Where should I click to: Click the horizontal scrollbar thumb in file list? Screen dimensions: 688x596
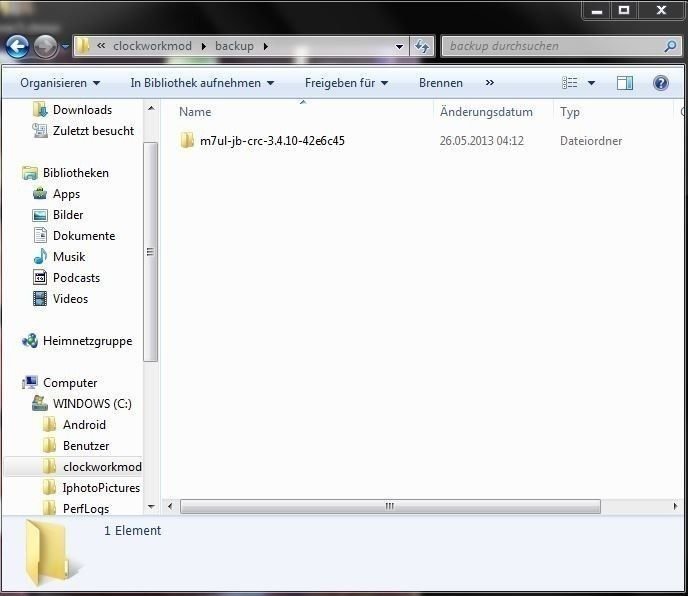point(390,506)
